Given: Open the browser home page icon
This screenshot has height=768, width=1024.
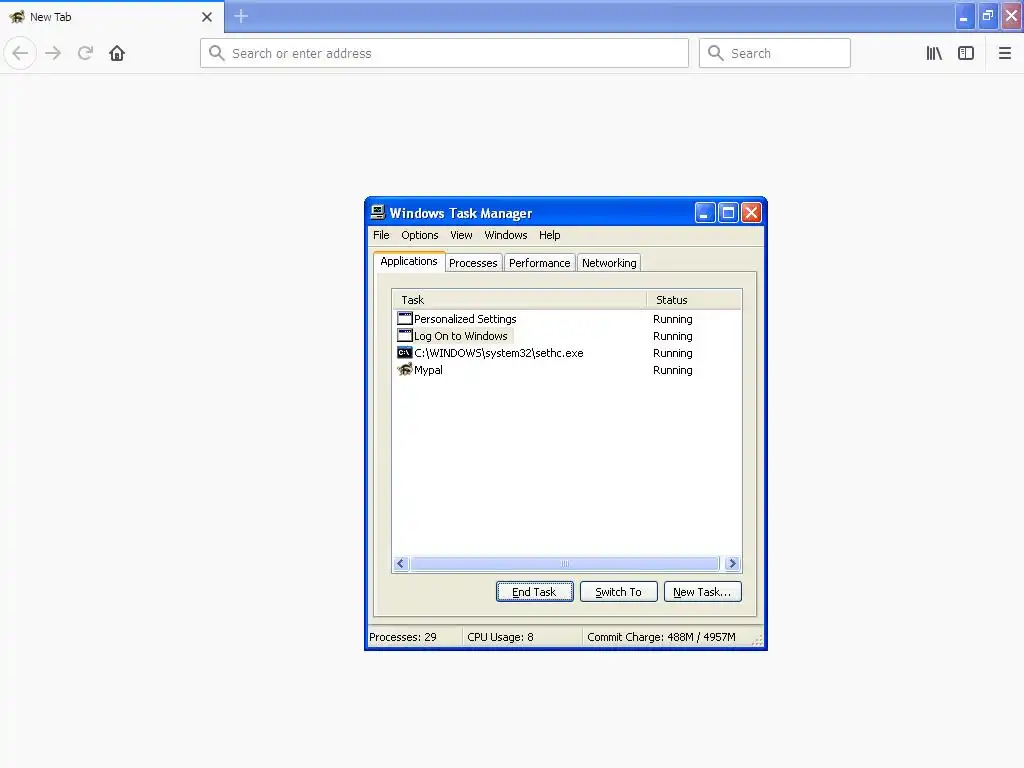Looking at the screenshot, I should 117,53.
